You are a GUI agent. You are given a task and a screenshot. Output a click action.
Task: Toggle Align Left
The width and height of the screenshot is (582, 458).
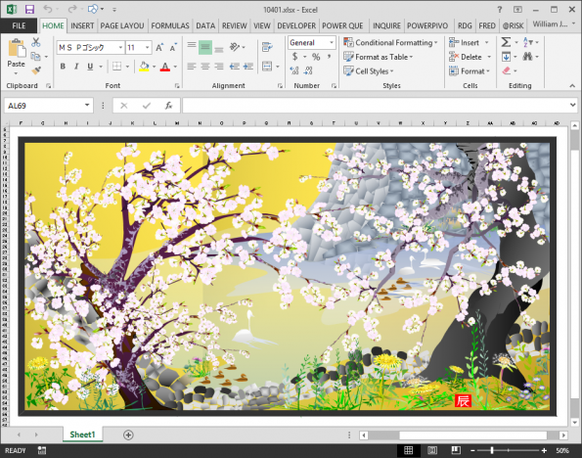point(192,66)
